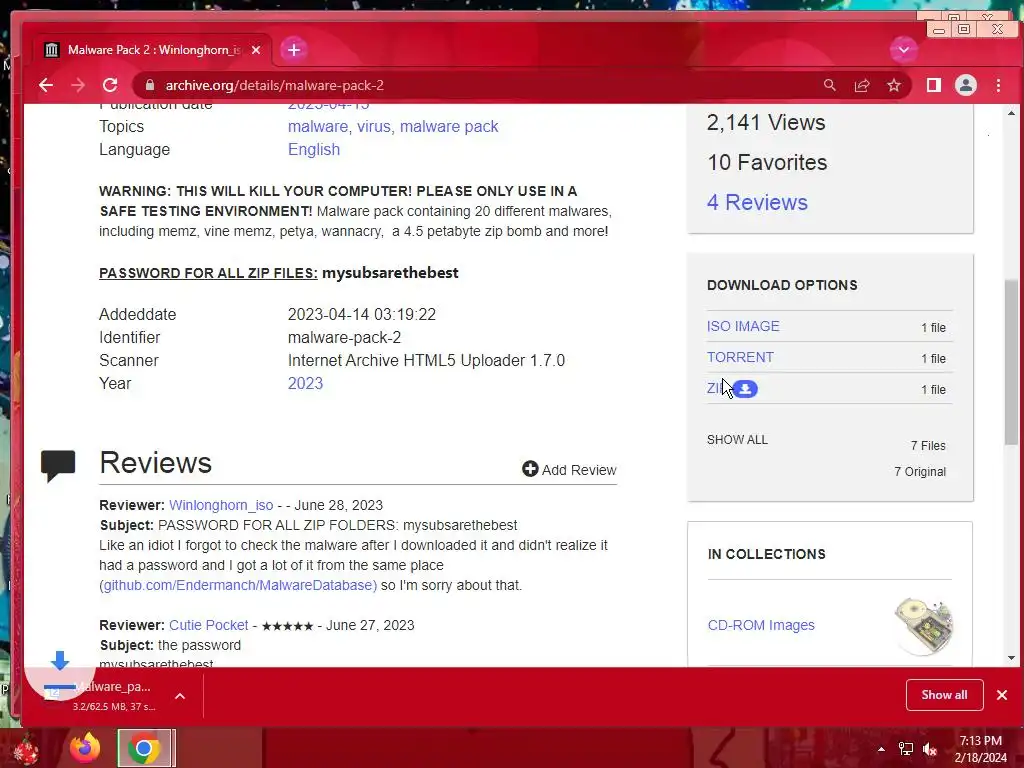Download the TORRENT option
The width and height of the screenshot is (1024, 768).
pos(740,357)
